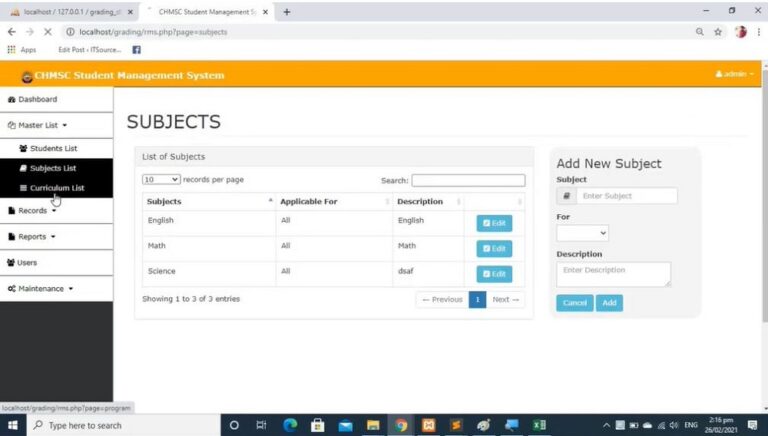Open Chrome from the Windows taskbar
Screen dimensions: 768x436
click(x=401, y=425)
